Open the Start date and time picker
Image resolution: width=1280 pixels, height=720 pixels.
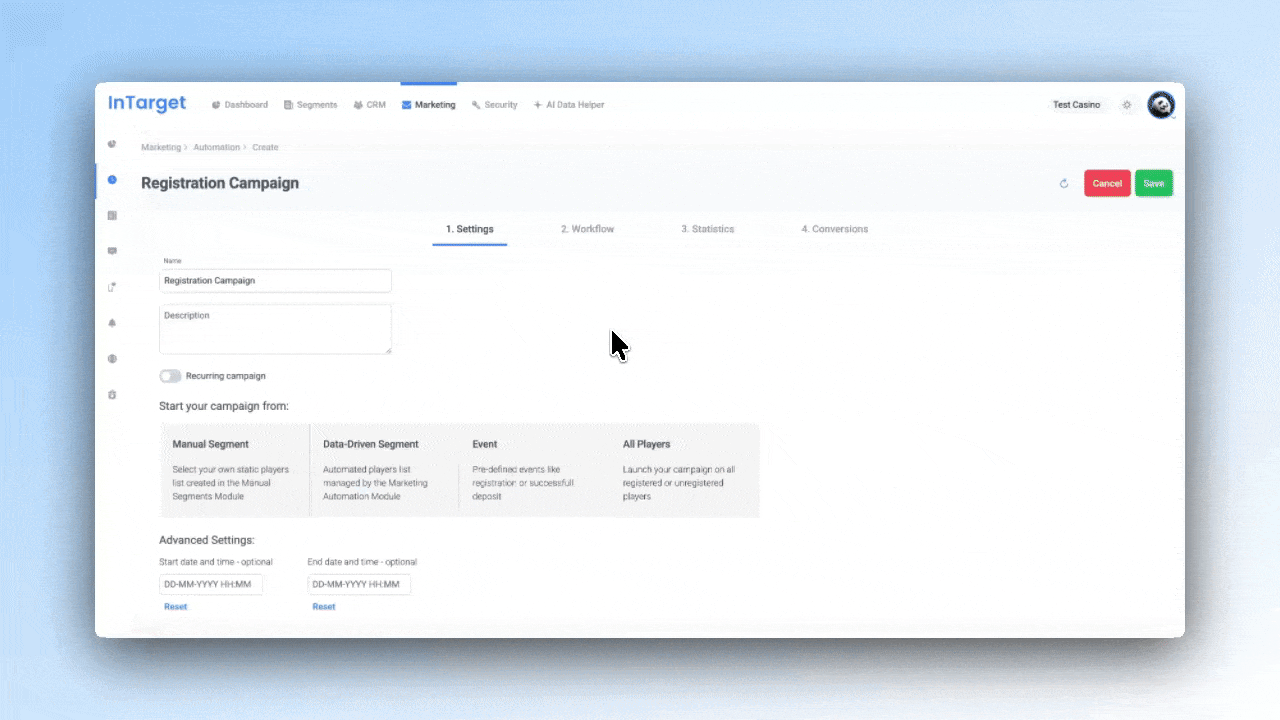(211, 584)
